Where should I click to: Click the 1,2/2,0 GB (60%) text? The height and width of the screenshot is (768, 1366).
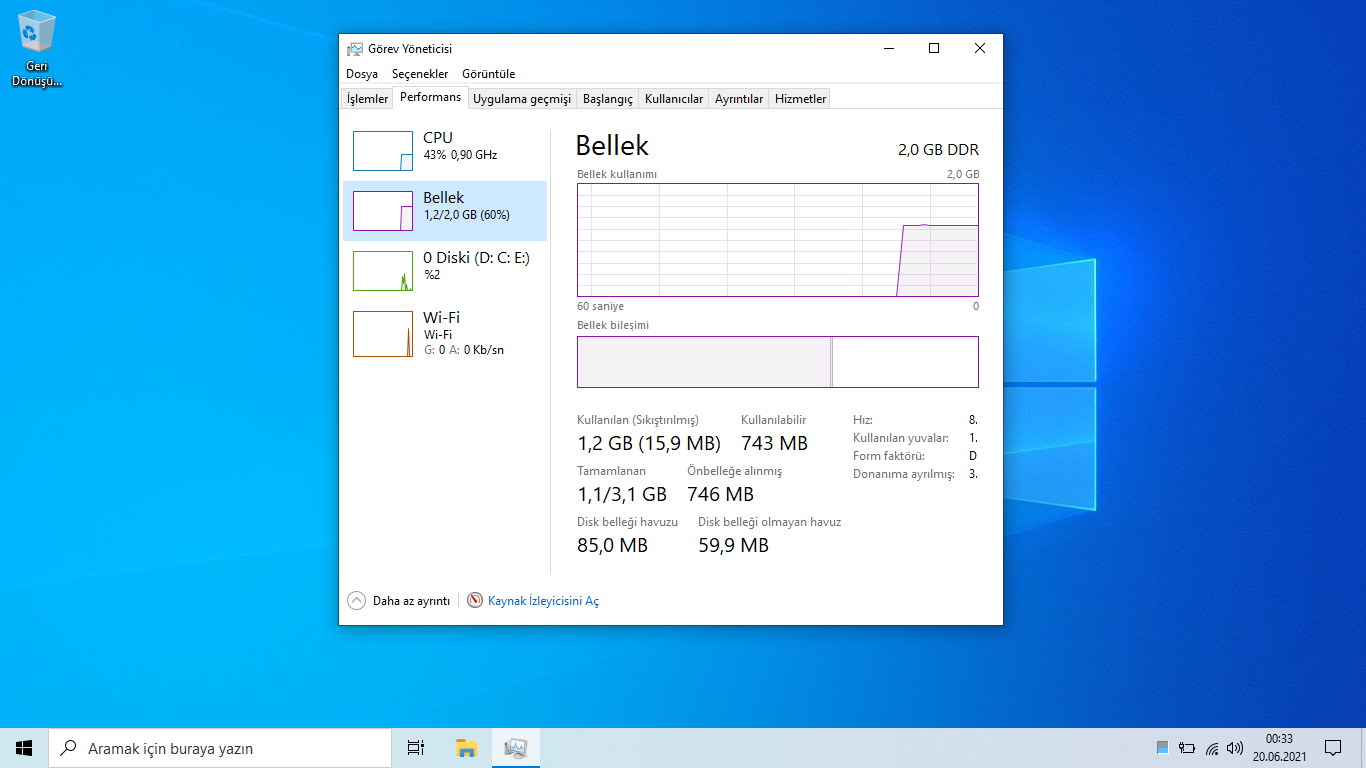[x=466, y=215]
